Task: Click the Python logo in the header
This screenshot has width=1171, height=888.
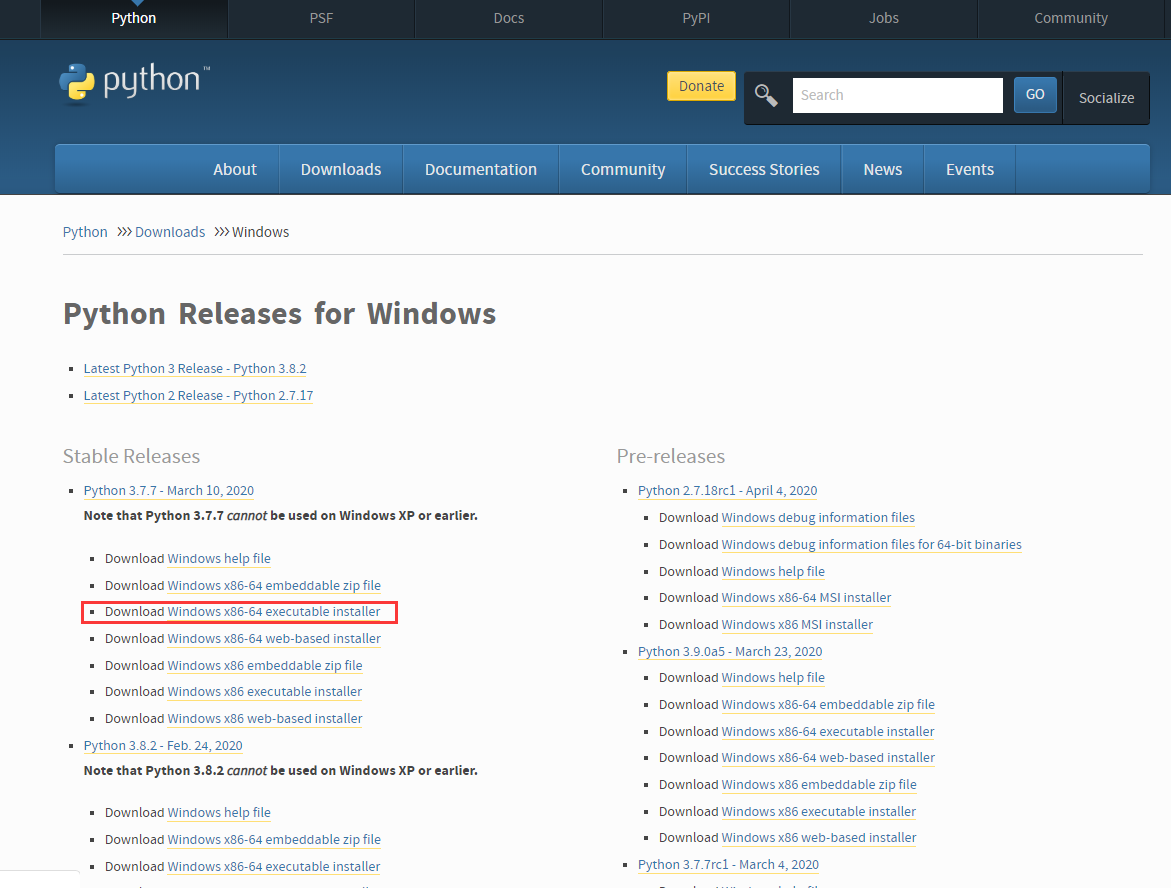Action: click(134, 82)
